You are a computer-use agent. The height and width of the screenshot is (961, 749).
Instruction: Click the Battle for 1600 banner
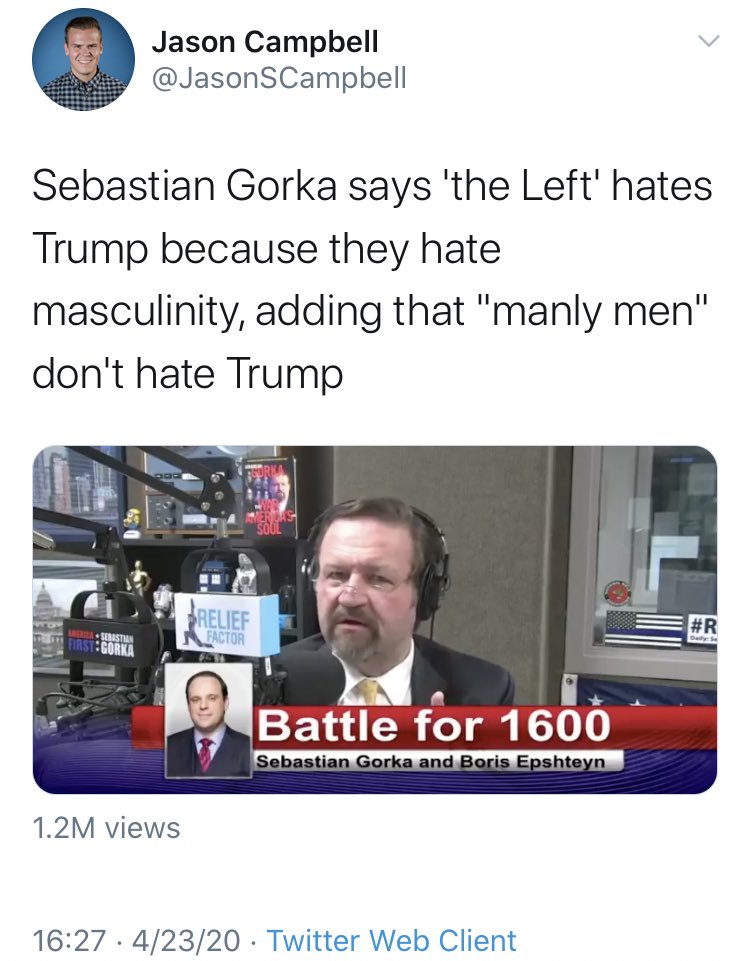point(433,725)
